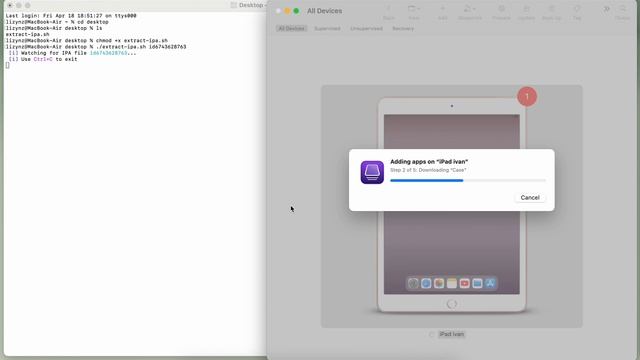
Task: Click the "Step 2 of 5" status text
Action: [x=428, y=170]
